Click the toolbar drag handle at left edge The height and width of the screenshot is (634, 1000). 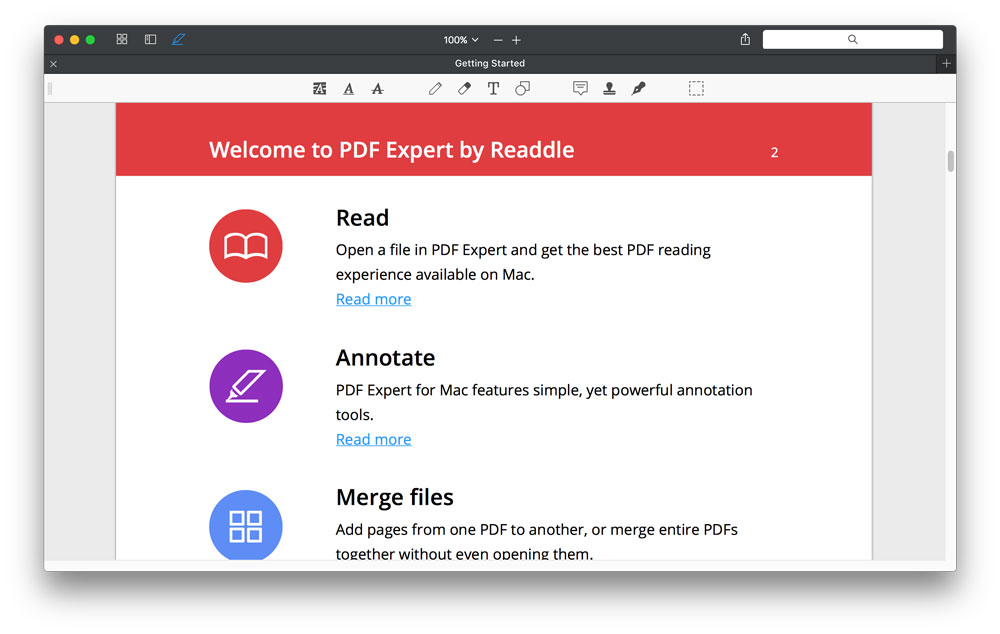pos(50,89)
